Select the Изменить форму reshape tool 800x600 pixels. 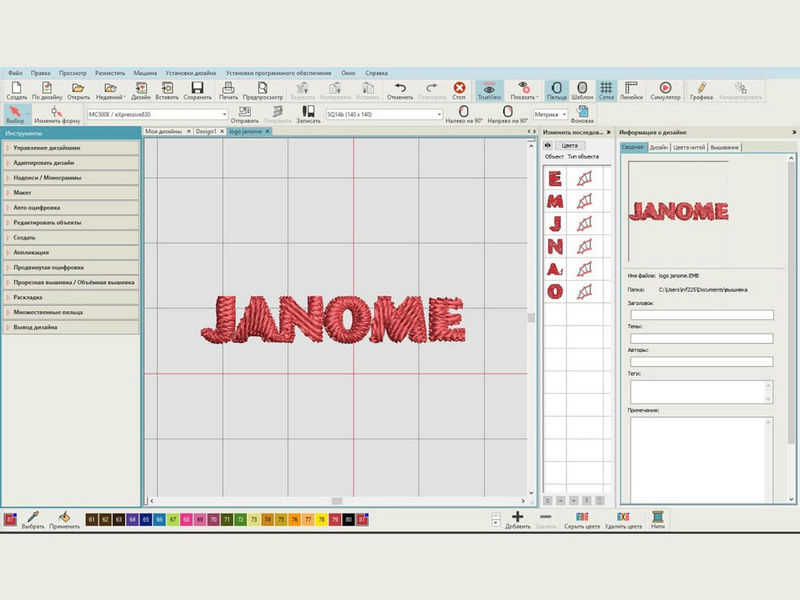[x=57, y=114]
